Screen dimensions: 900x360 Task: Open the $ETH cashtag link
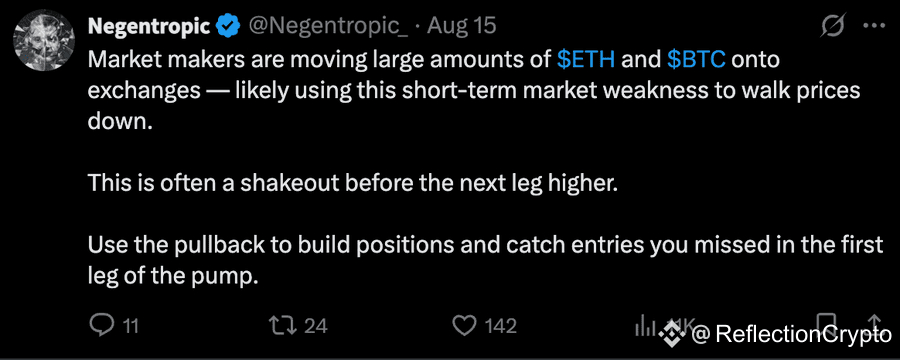(586, 60)
